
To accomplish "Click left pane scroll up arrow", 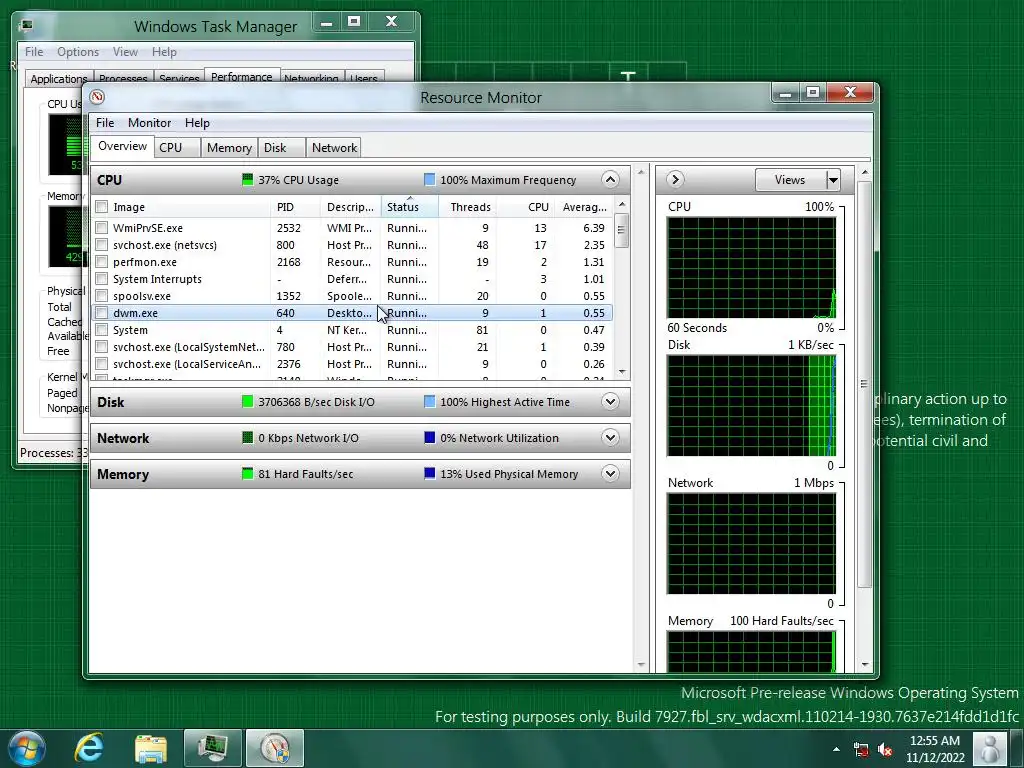I will [641, 172].
